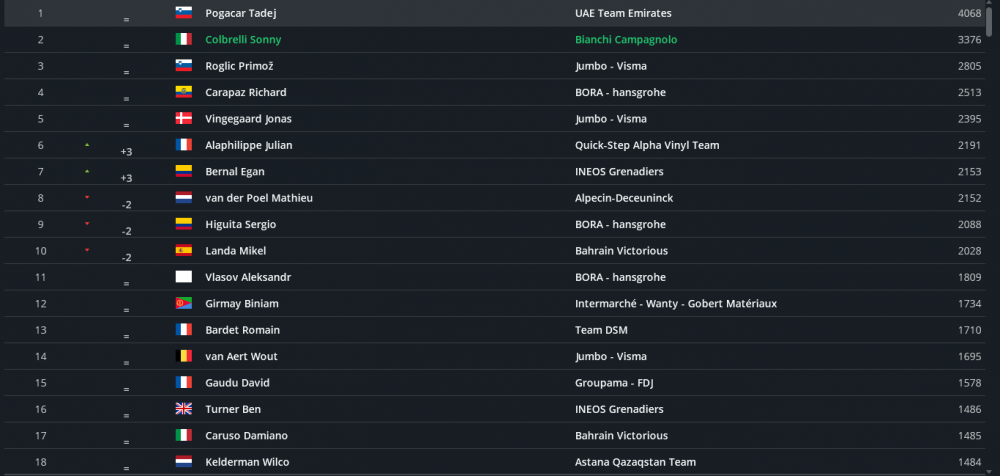Click the Belgium flag beside van Aert Wout

184,356
